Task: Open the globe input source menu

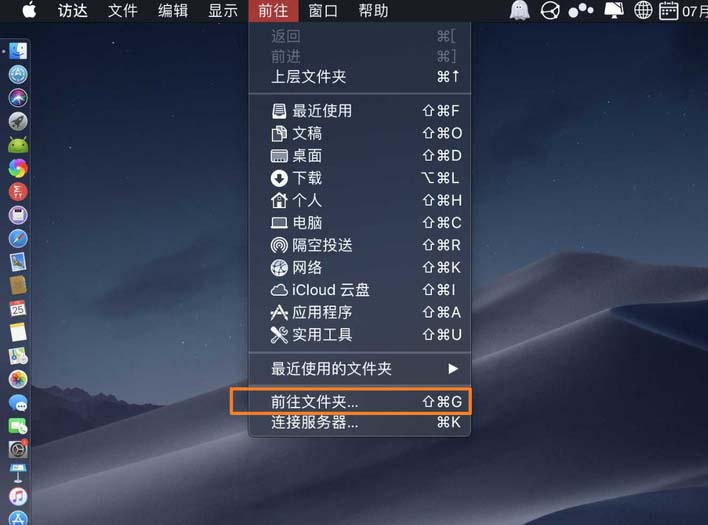Action: pyautogui.click(x=643, y=10)
